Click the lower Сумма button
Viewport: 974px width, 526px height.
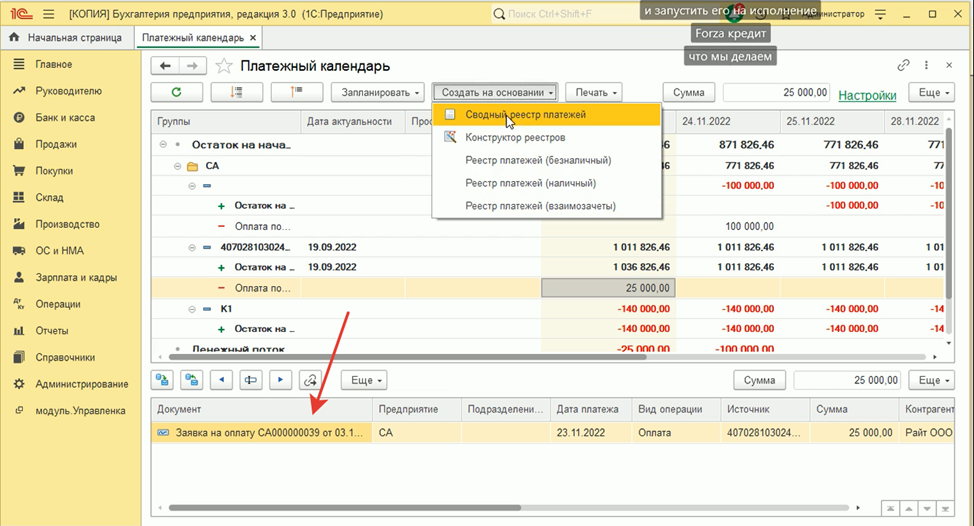pos(759,380)
